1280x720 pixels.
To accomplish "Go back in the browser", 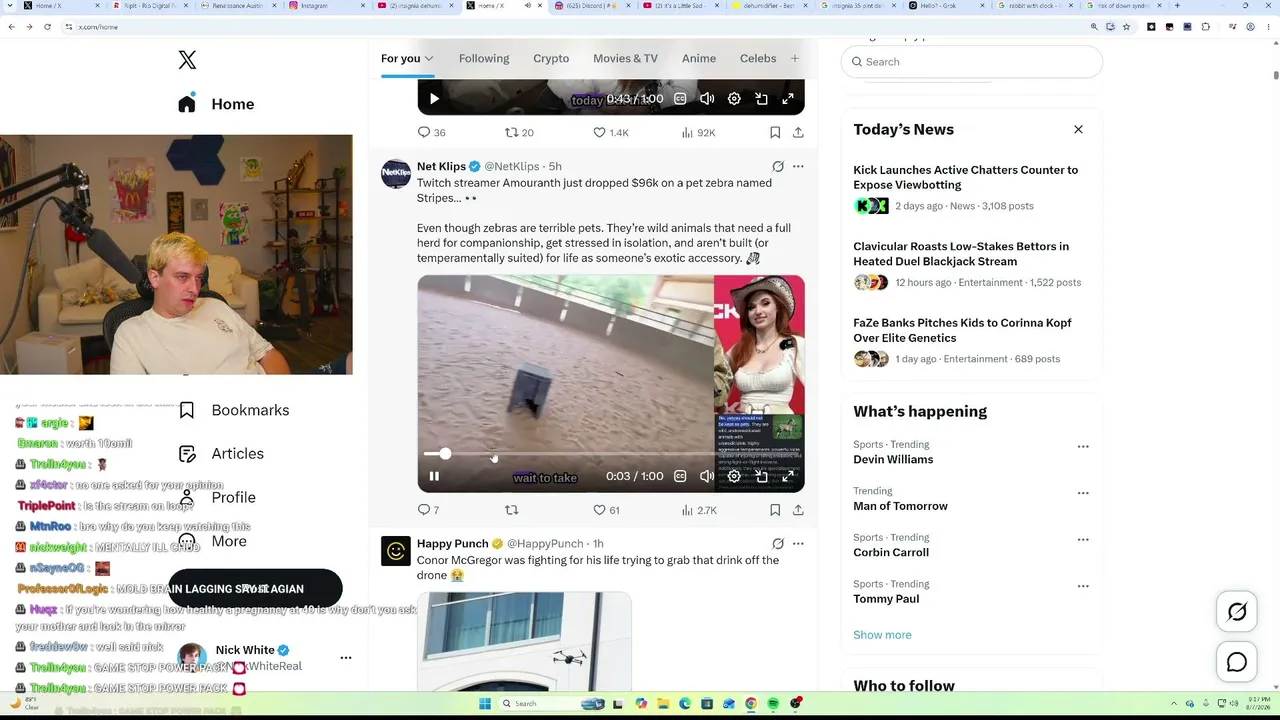I will (11, 27).
